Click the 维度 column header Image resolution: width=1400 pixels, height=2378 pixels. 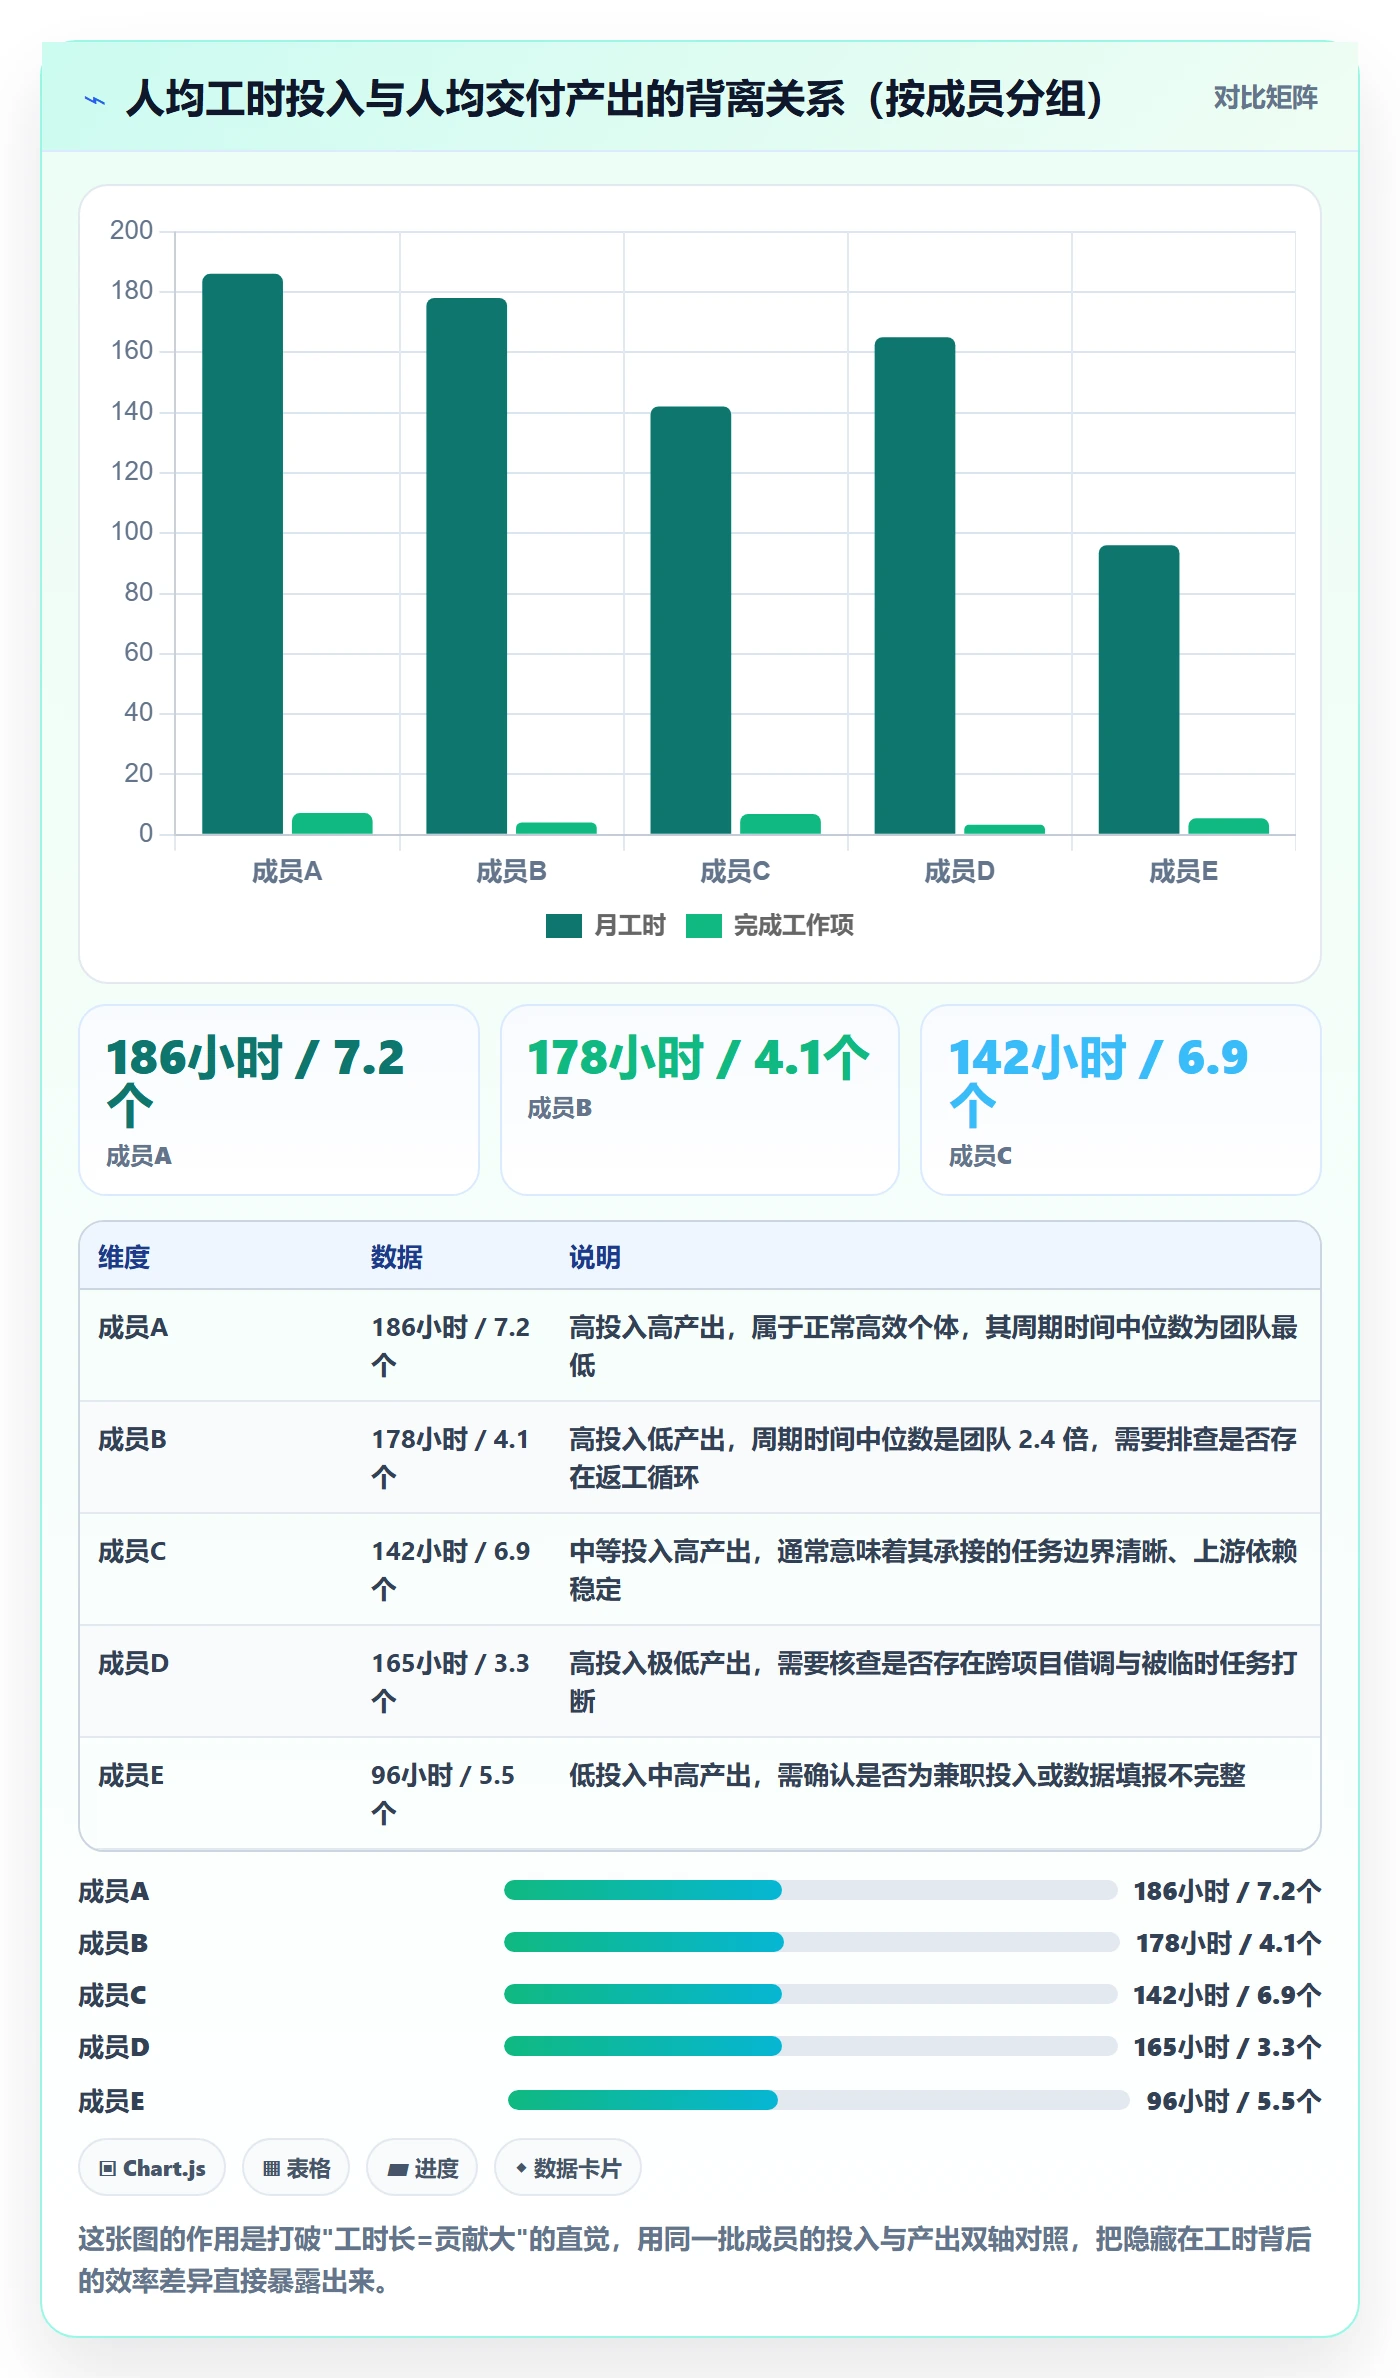pyautogui.click(x=124, y=1257)
